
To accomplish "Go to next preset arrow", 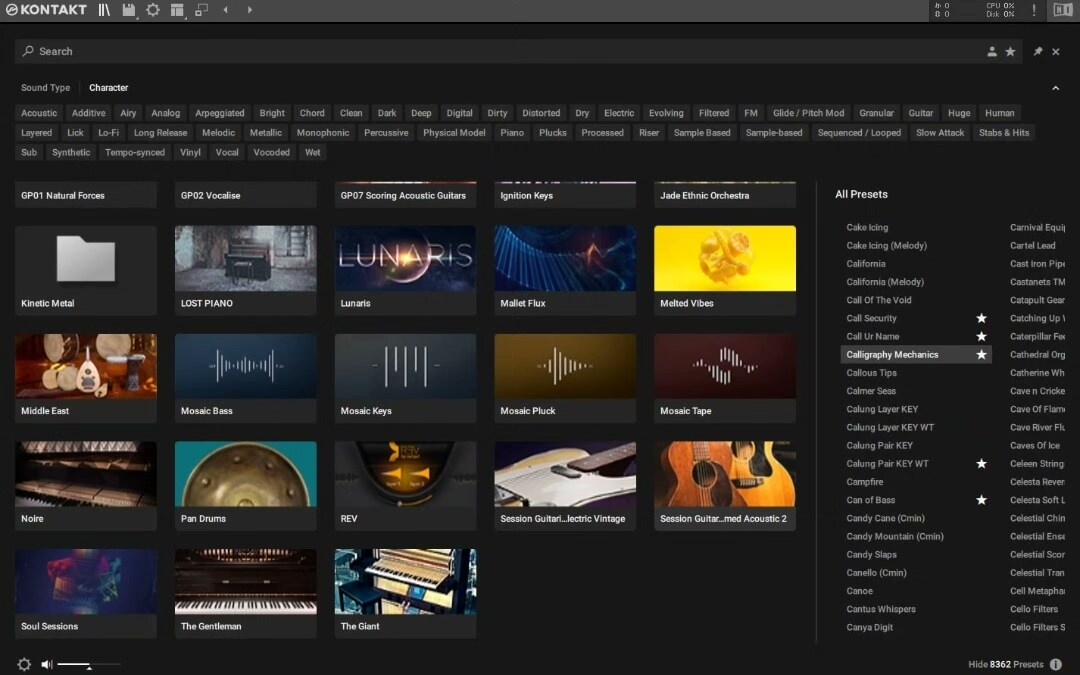I will [250, 10].
